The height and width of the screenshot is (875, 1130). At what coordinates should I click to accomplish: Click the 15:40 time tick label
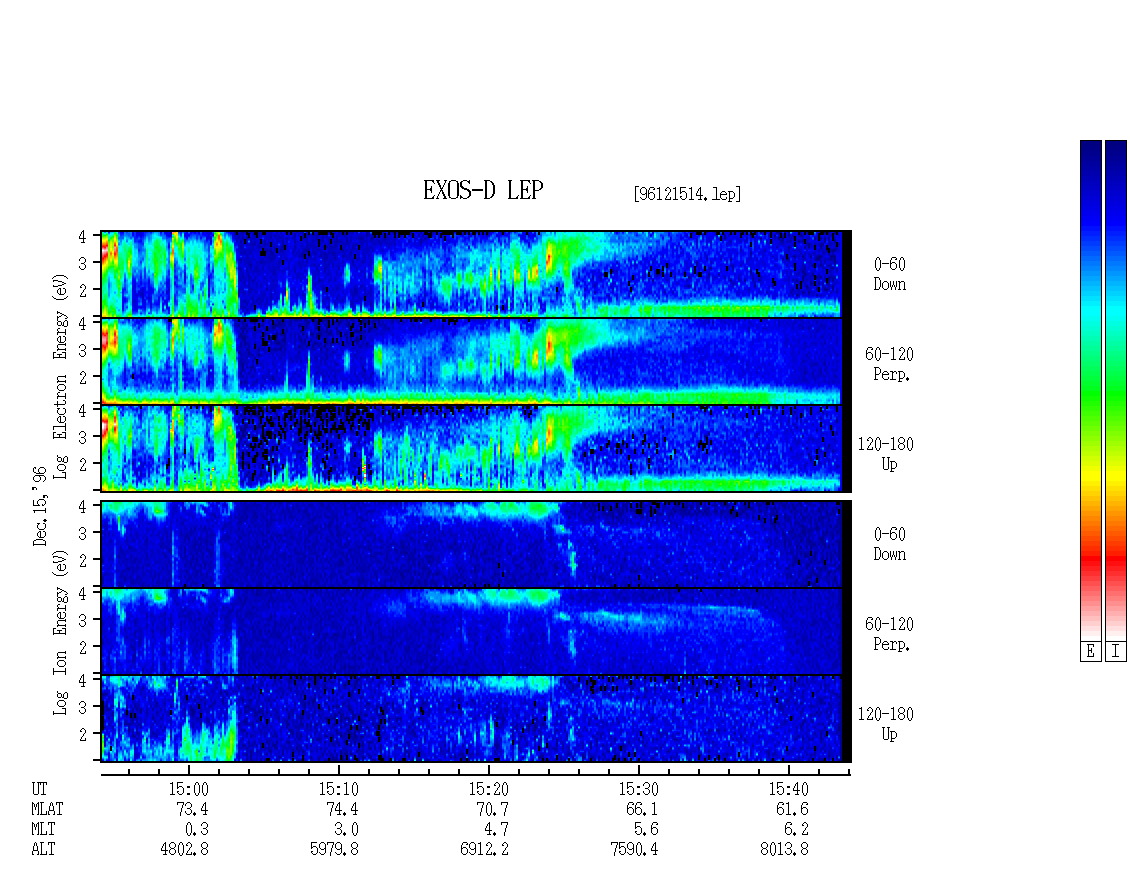pos(788,789)
